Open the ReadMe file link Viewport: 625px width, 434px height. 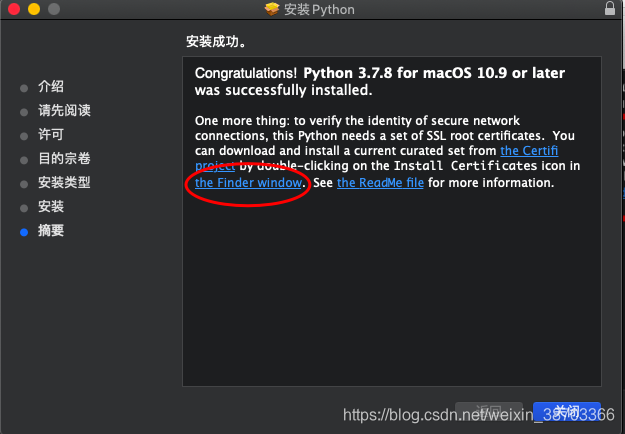tap(380, 183)
